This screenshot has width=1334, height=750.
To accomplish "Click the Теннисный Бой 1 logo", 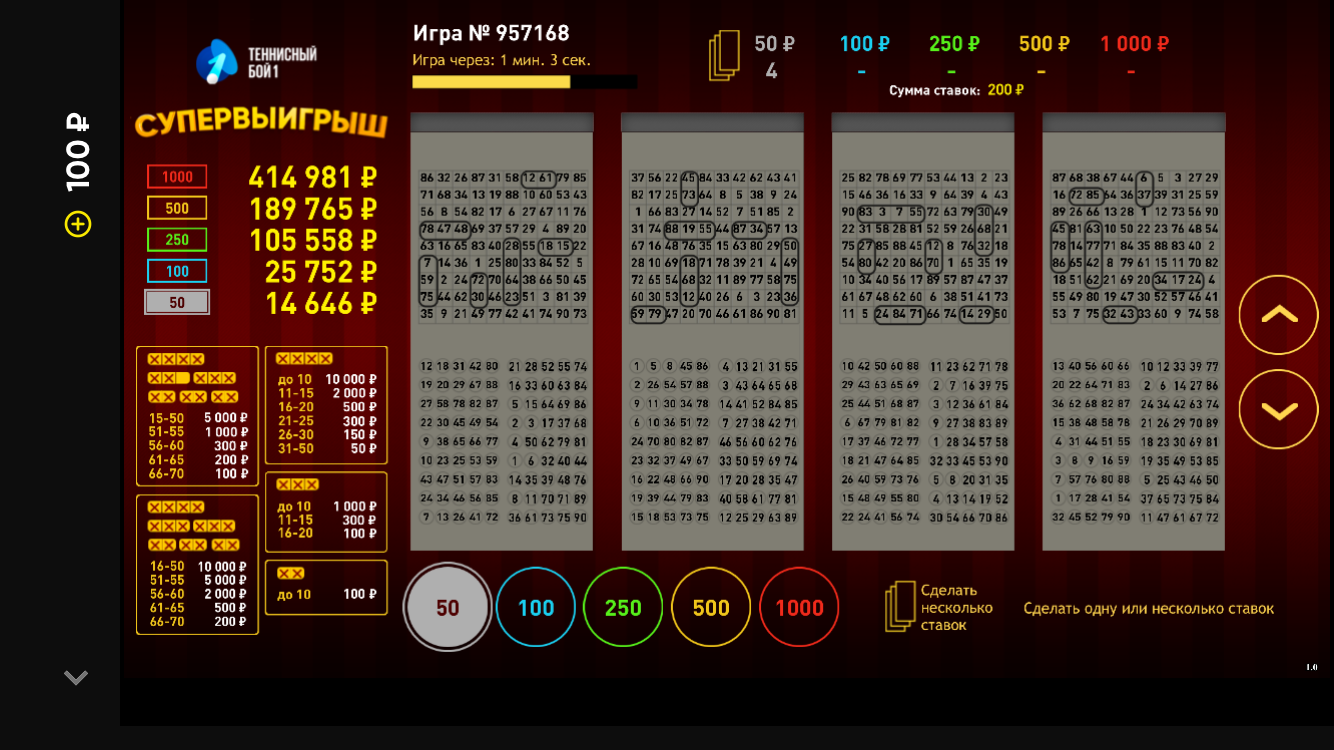I will click(x=256, y=62).
